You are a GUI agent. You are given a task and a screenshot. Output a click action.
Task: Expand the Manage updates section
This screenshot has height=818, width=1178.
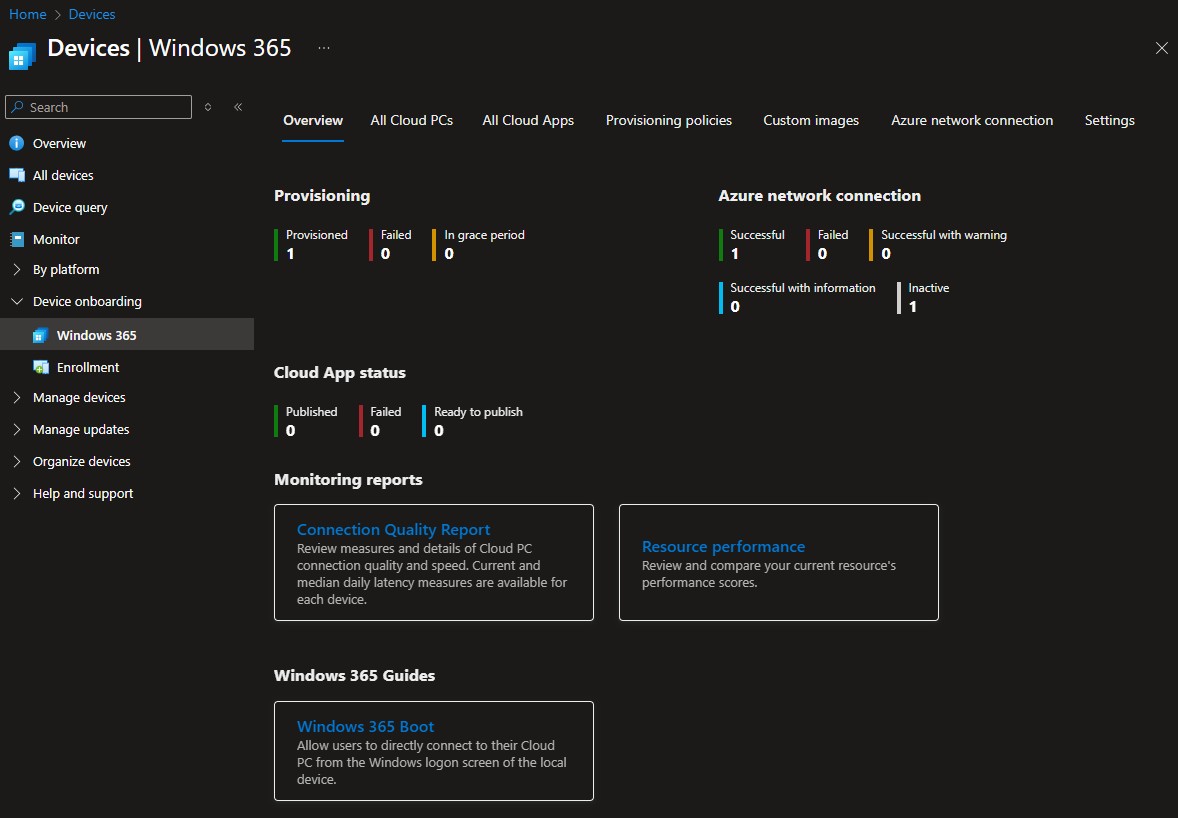coord(16,429)
